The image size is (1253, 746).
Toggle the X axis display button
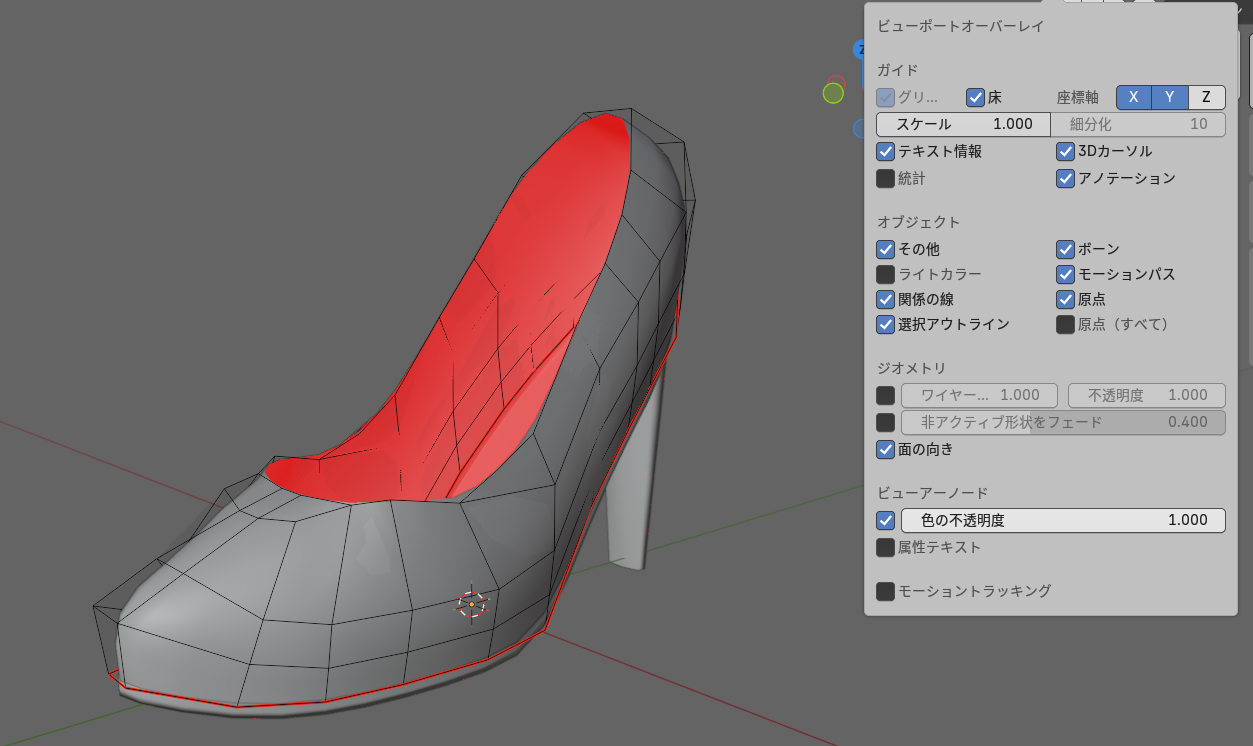pyautogui.click(x=1133, y=97)
